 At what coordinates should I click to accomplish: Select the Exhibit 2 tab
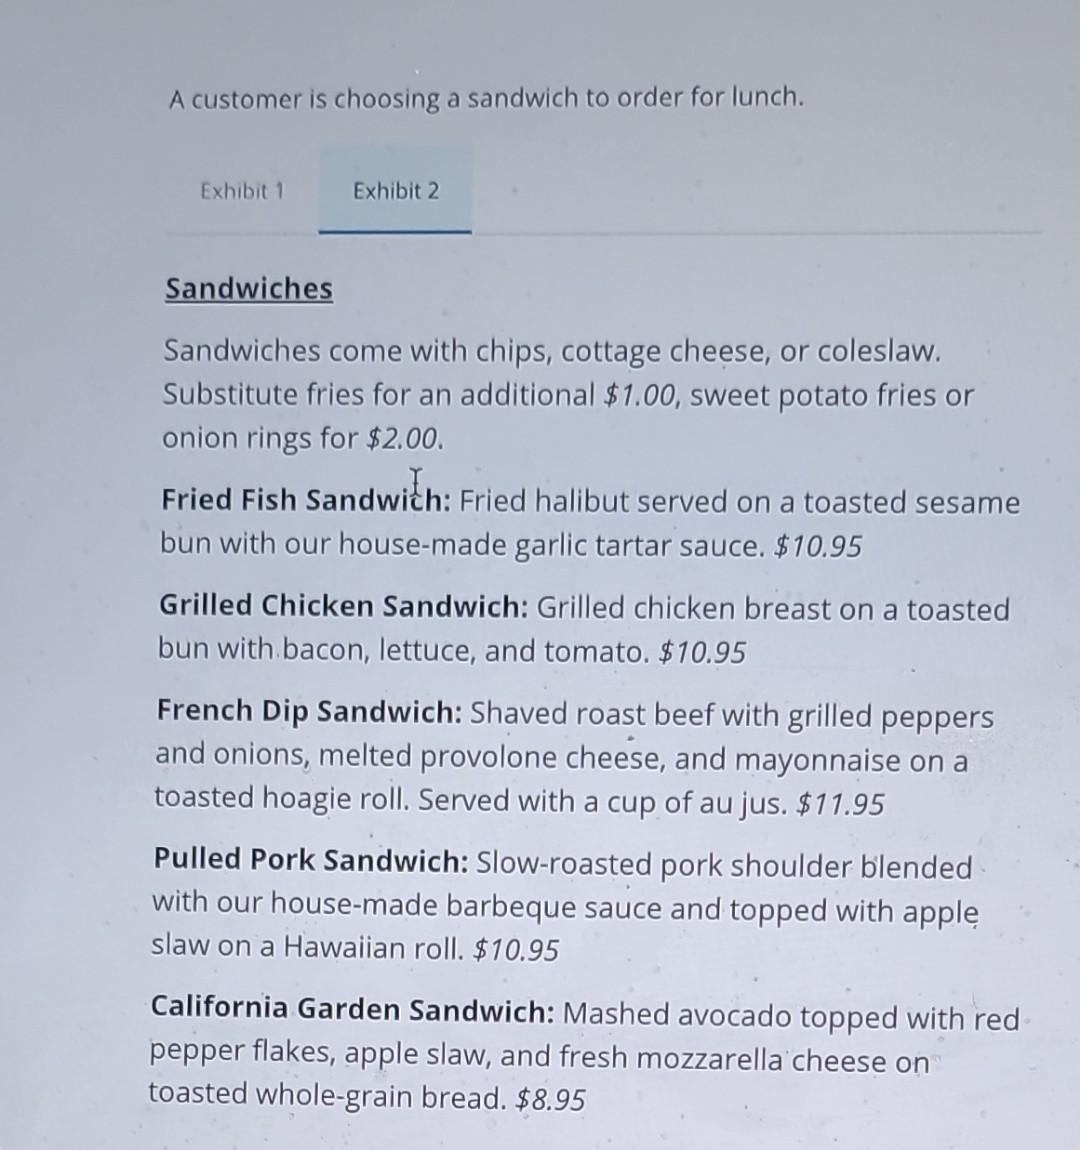[396, 190]
